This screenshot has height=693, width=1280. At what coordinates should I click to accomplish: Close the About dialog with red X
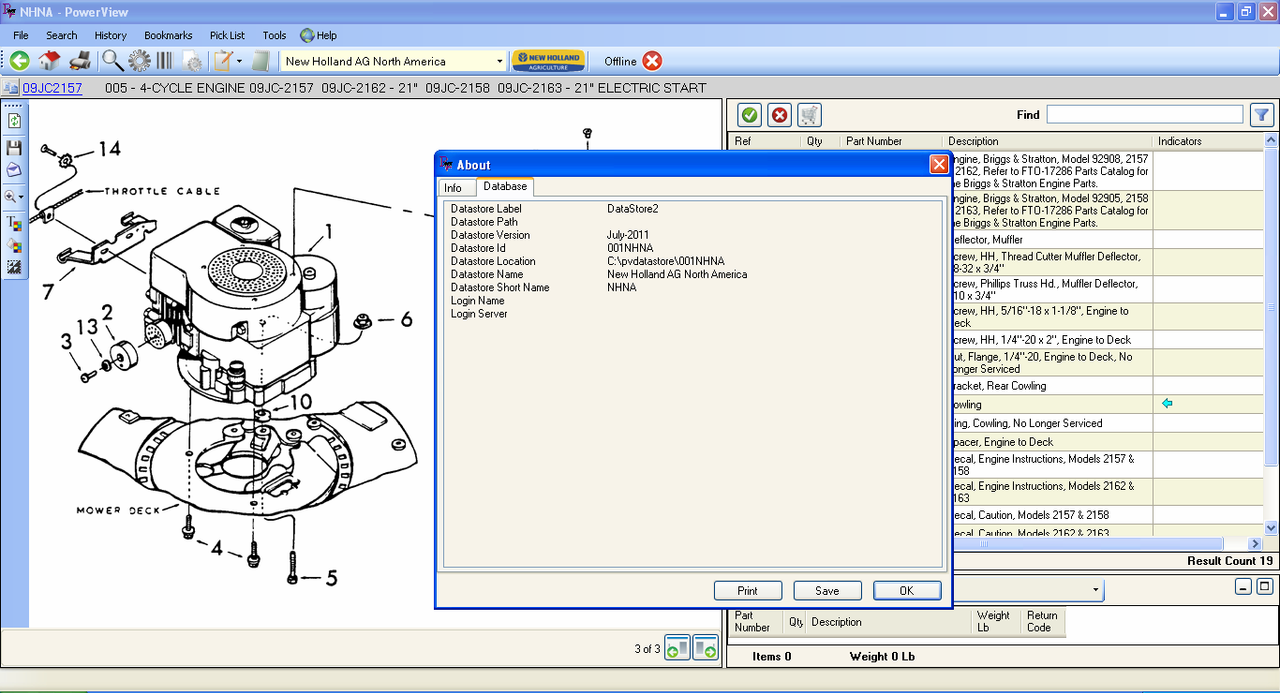939,164
